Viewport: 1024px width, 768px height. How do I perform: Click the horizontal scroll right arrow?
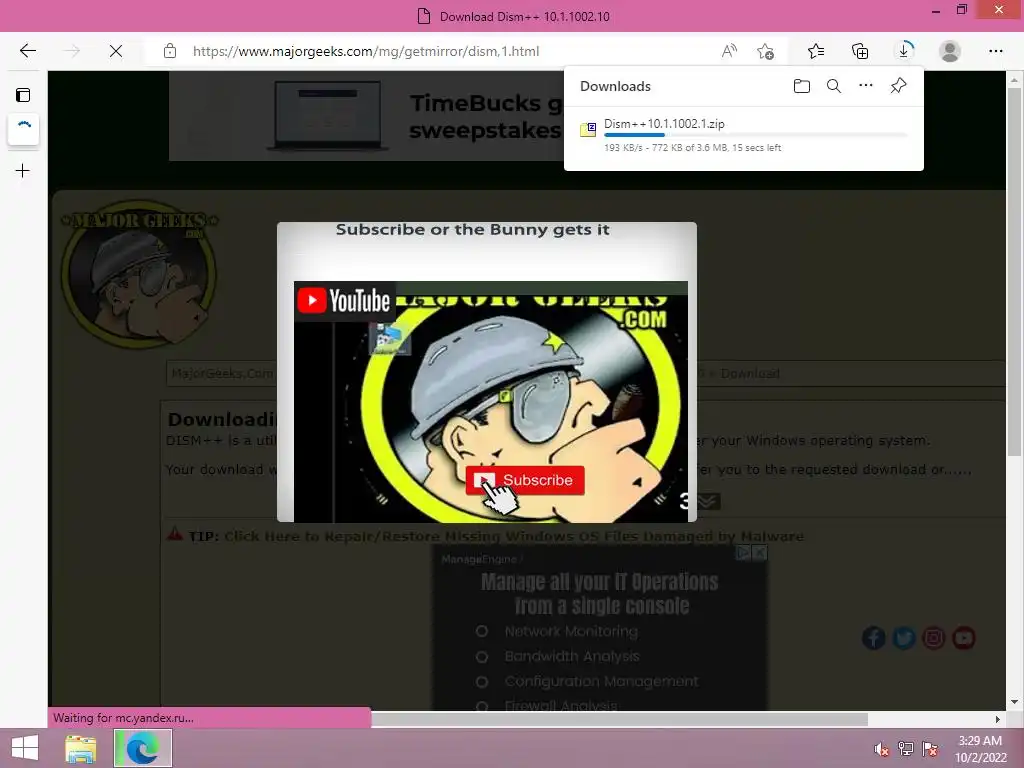point(997,719)
